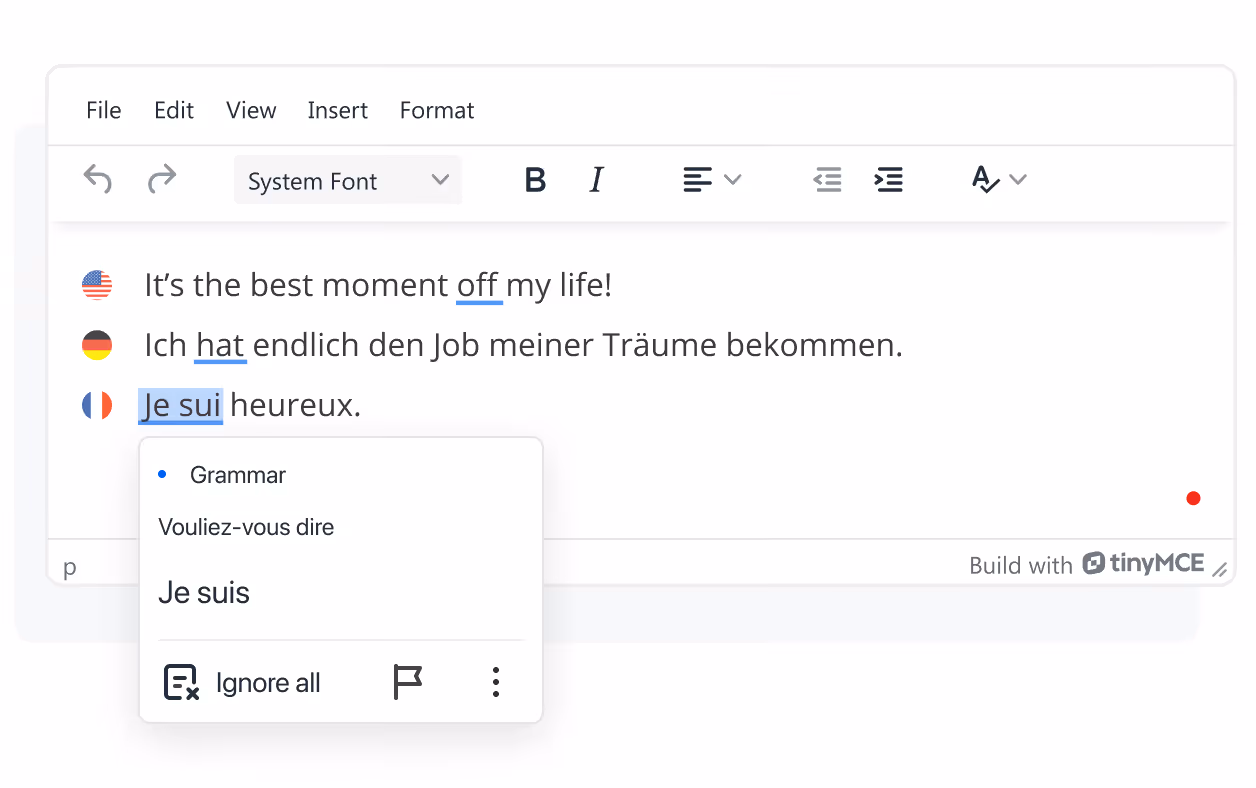Click 'Ignore all' in the grammar popup
Screen dimensions: 1256x788
pyautogui.click(x=268, y=682)
